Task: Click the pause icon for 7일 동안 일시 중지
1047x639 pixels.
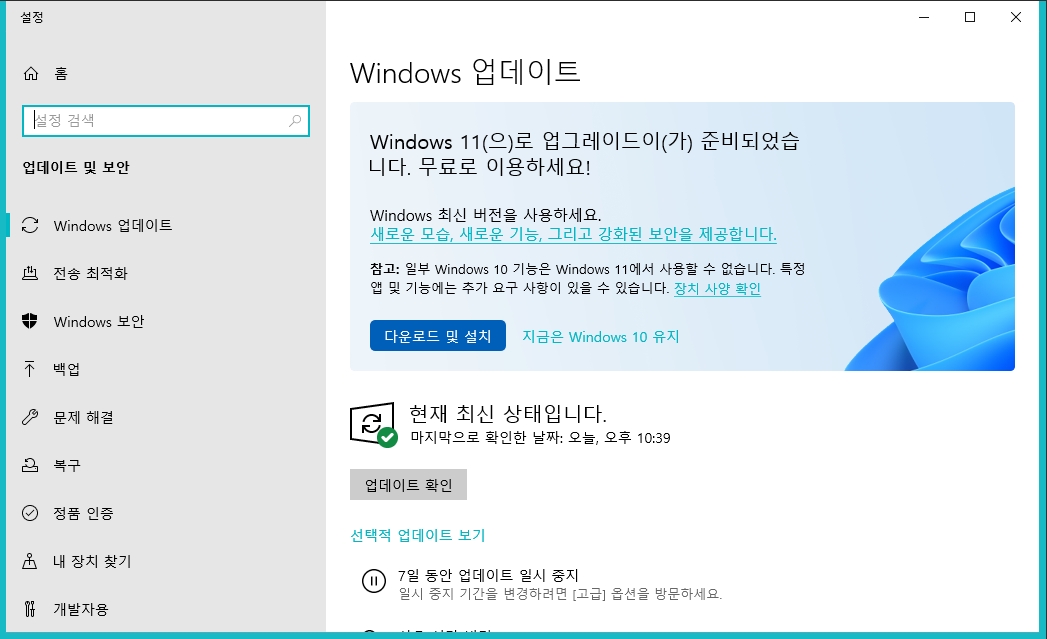Action: [x=374, y=581]
